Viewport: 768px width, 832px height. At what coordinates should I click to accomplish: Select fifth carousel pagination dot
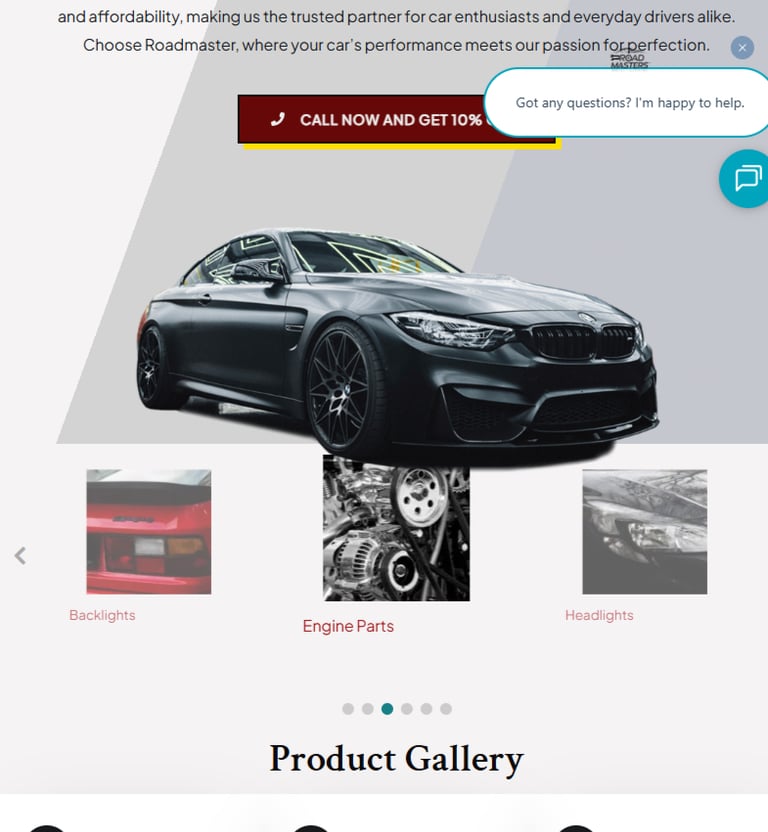pyautogui.click(x=426, y=709)
